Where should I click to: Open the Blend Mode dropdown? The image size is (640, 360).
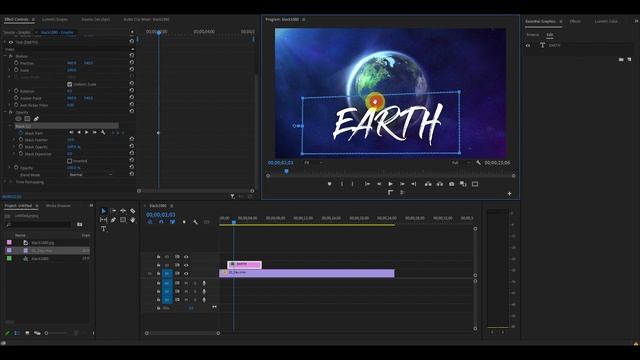tap(91, 175)
